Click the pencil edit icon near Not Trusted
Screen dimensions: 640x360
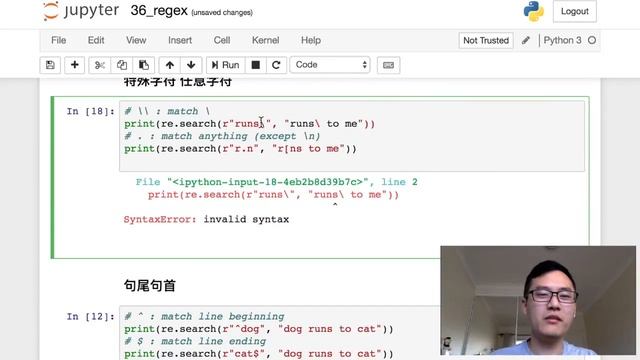click(x=526, y=40)
